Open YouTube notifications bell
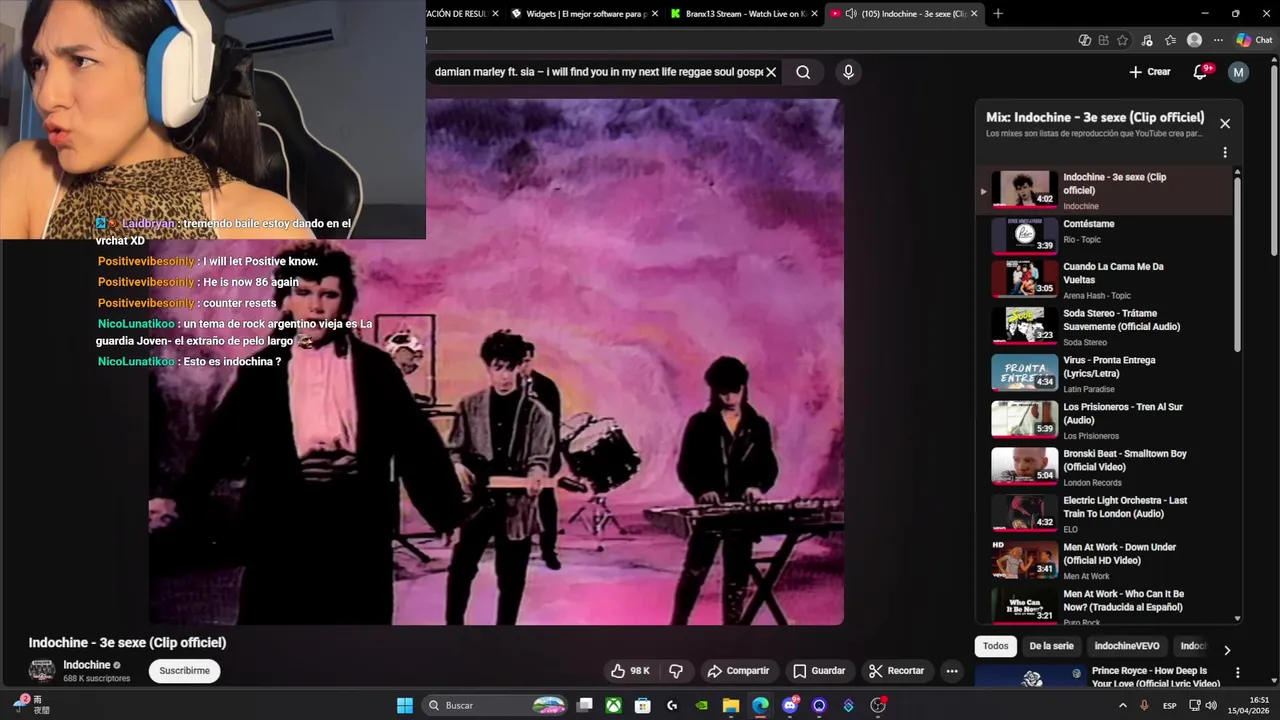This screenshot has width=1280, height=720. [1201, 72]
